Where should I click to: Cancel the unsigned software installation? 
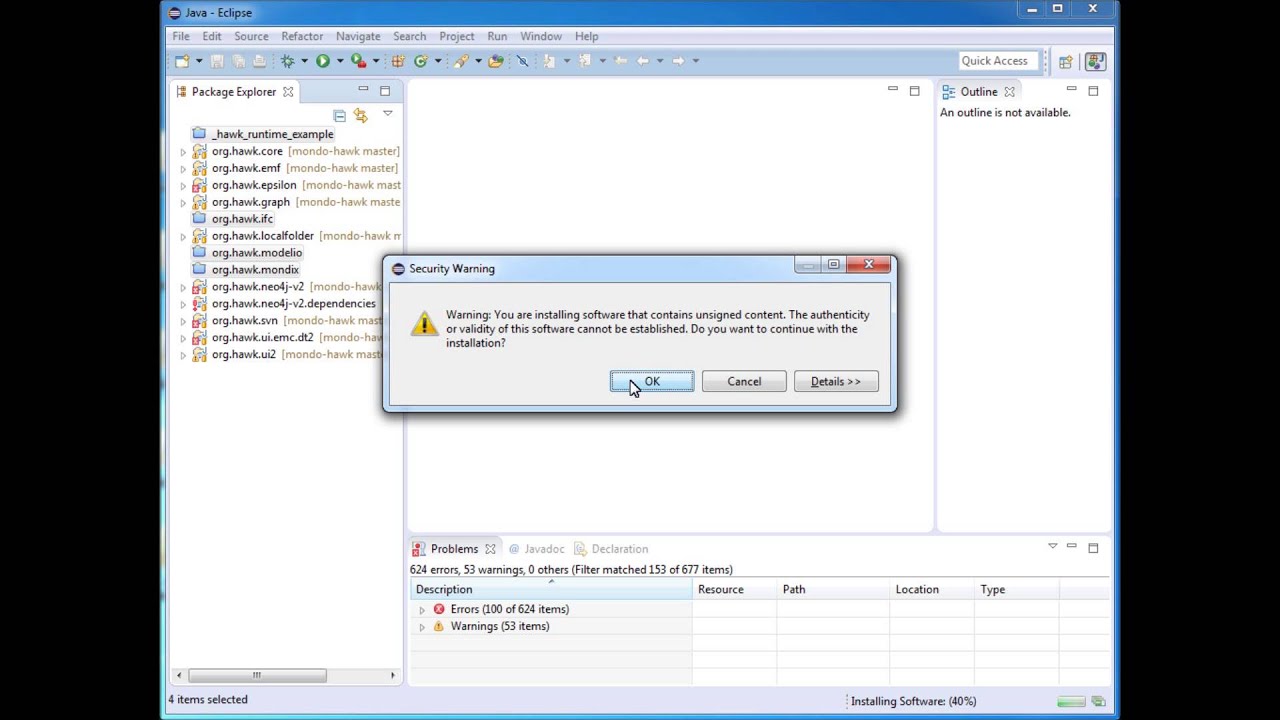pos(744,381)
